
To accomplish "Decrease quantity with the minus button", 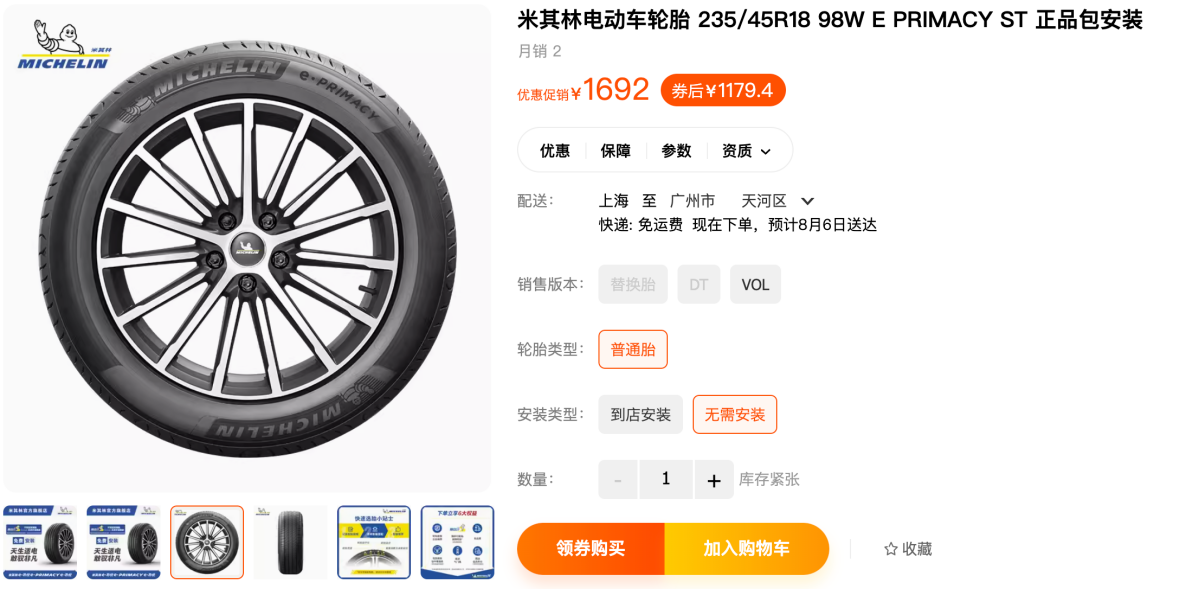I will coord(618,480).
